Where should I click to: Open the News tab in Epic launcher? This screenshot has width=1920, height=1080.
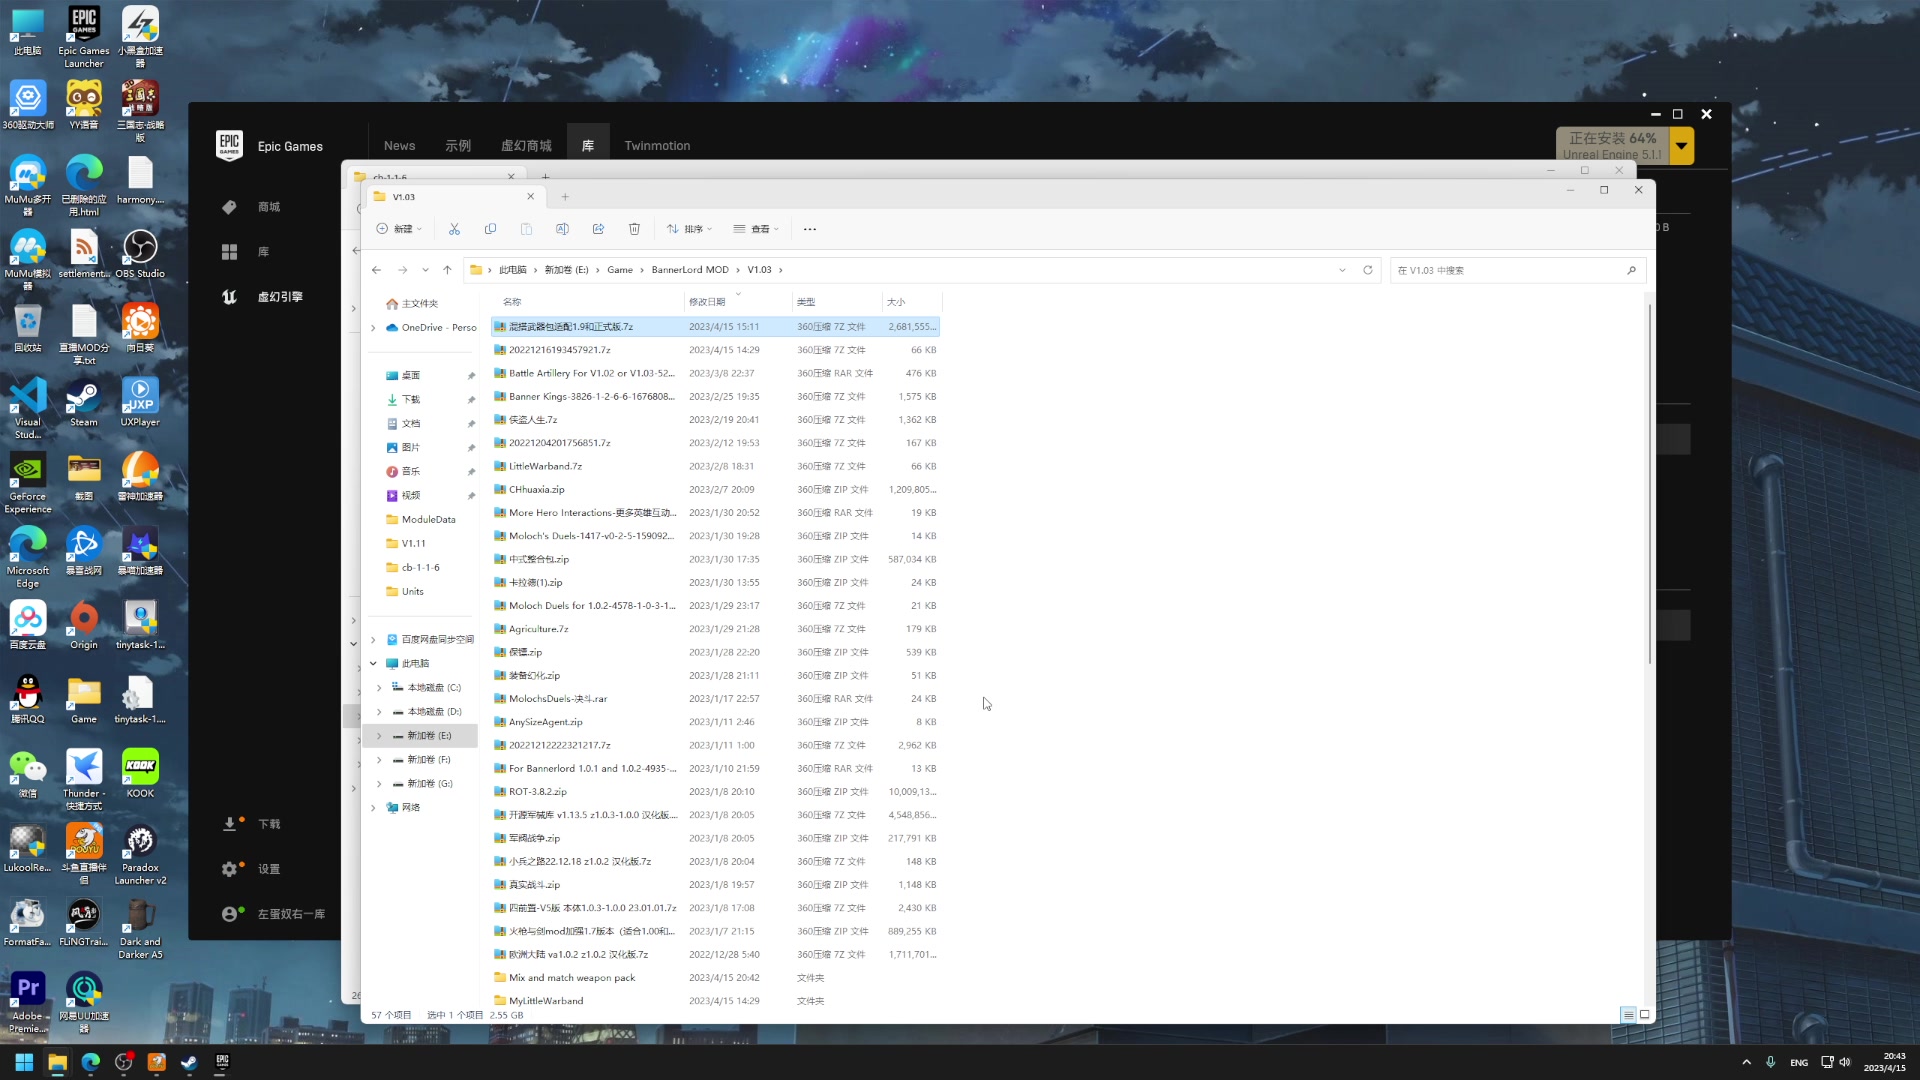click(x=399, y=146)
